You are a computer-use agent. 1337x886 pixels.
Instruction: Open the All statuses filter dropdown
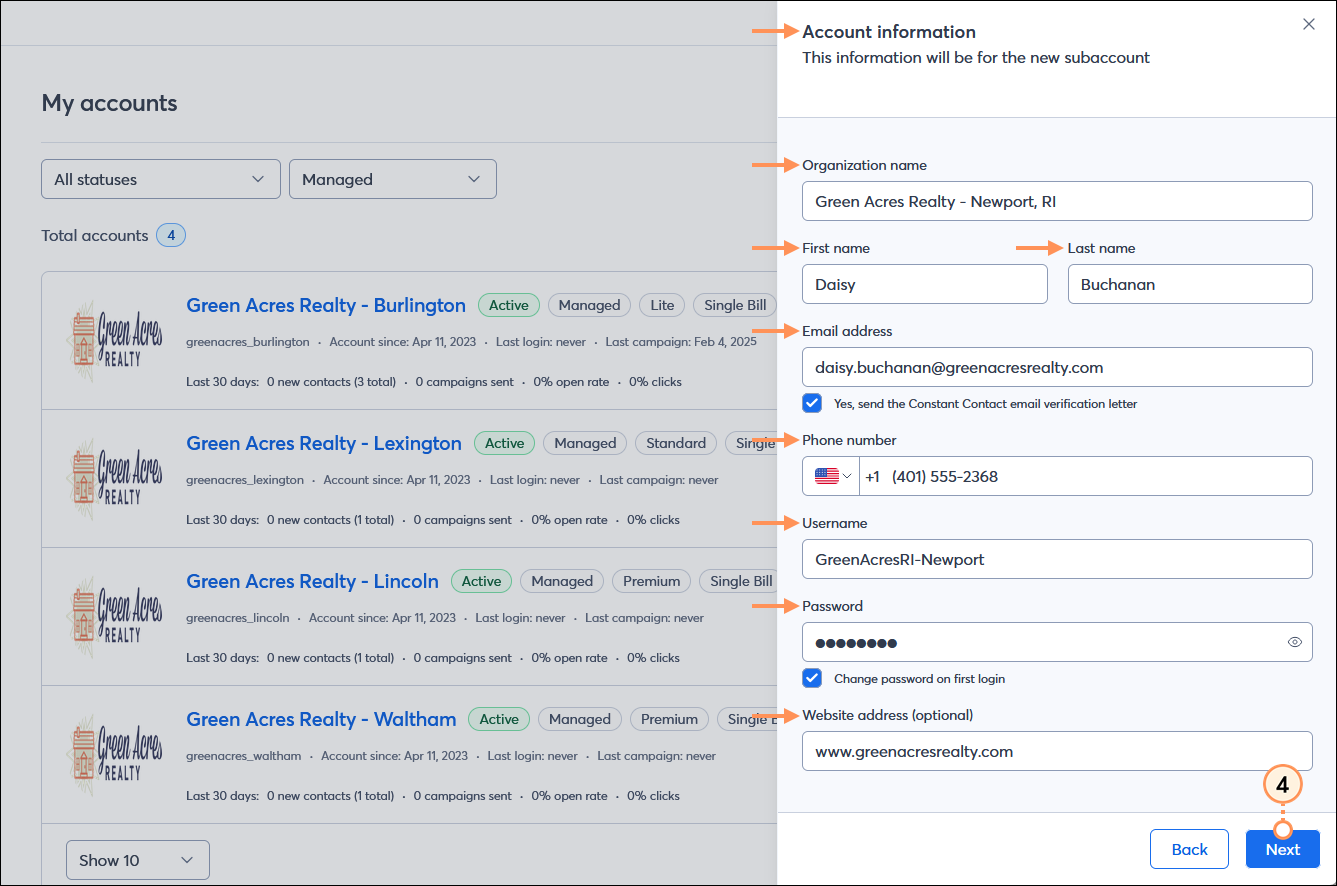(160, 179)
